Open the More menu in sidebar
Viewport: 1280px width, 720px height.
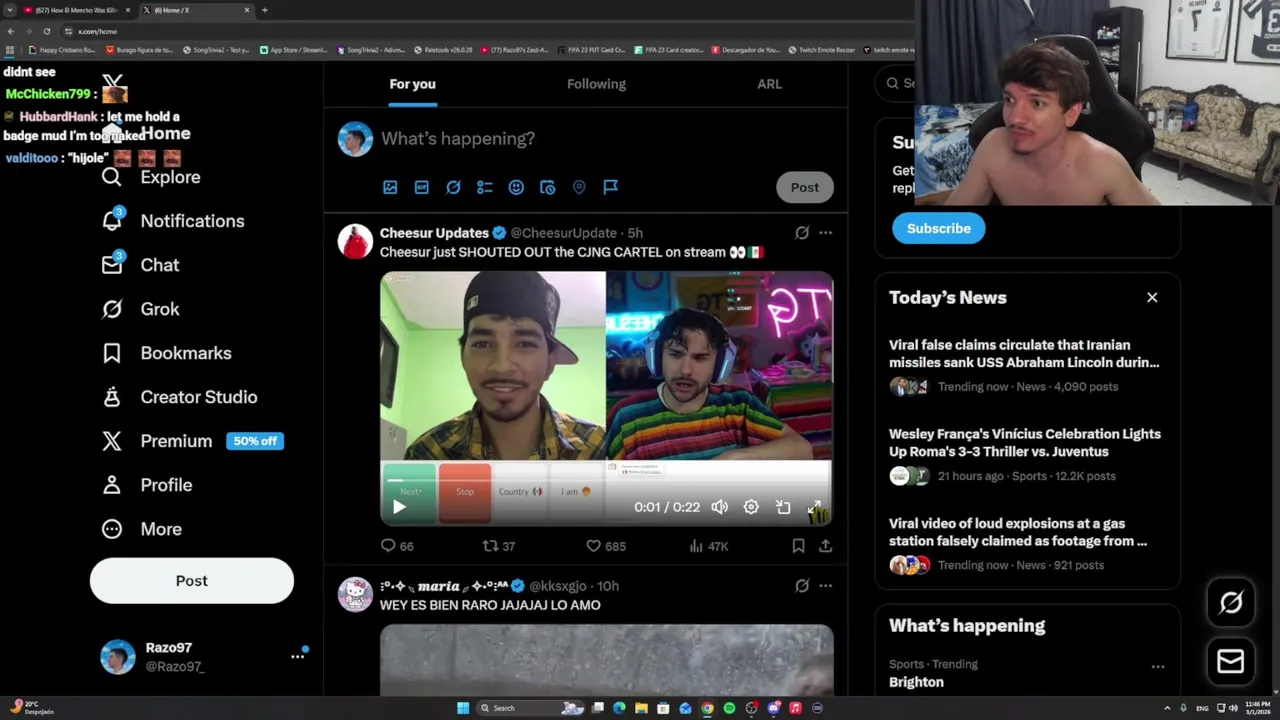tap(141, 529)
